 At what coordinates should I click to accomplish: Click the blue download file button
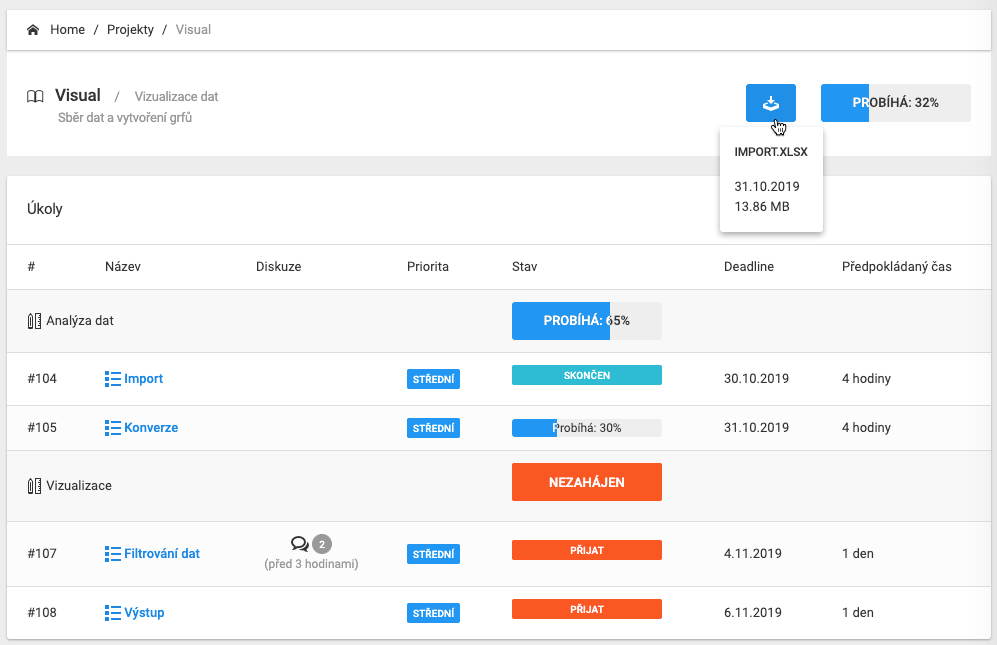coord(770,103)
